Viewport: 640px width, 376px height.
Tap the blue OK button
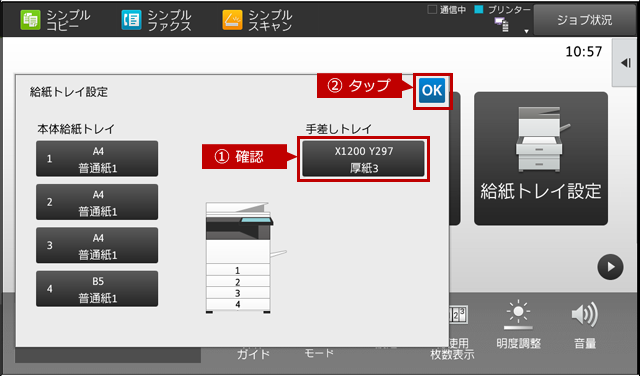coord(432,90)
